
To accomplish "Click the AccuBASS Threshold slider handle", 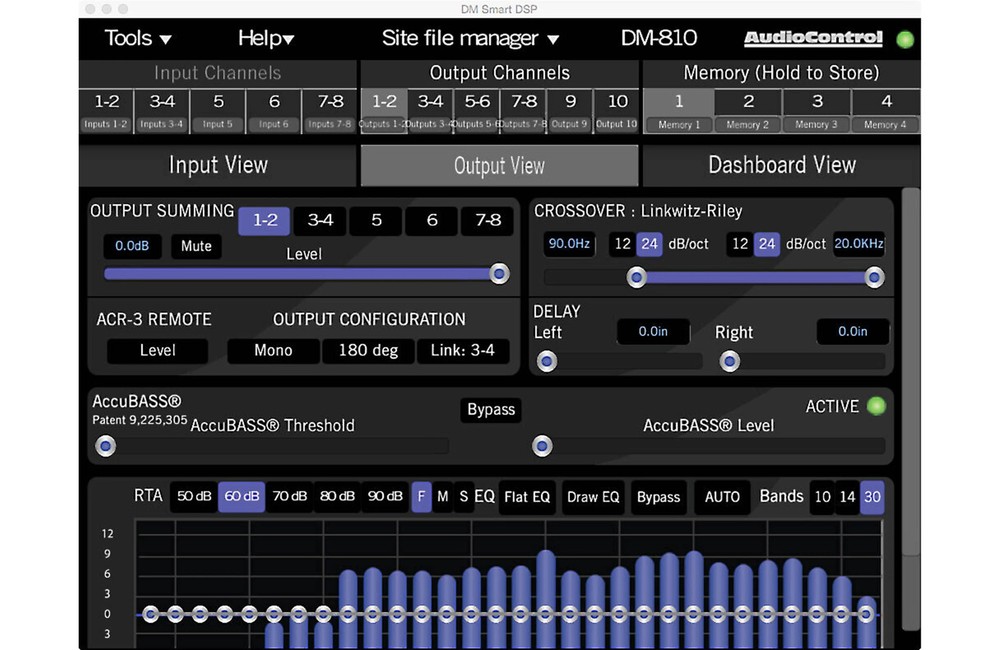I will coord(106,446).
